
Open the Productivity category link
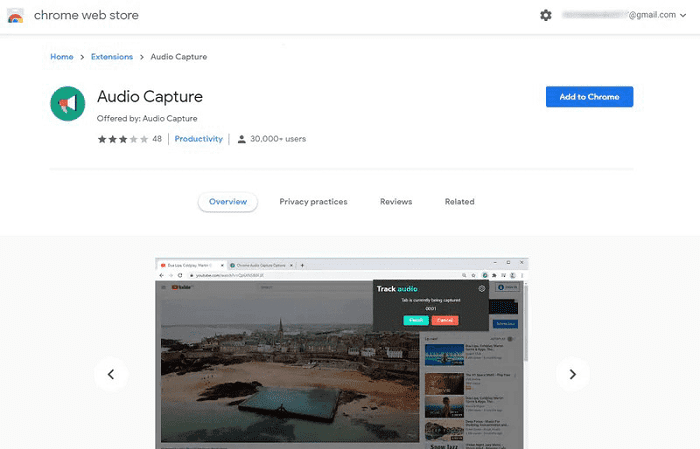198,139
